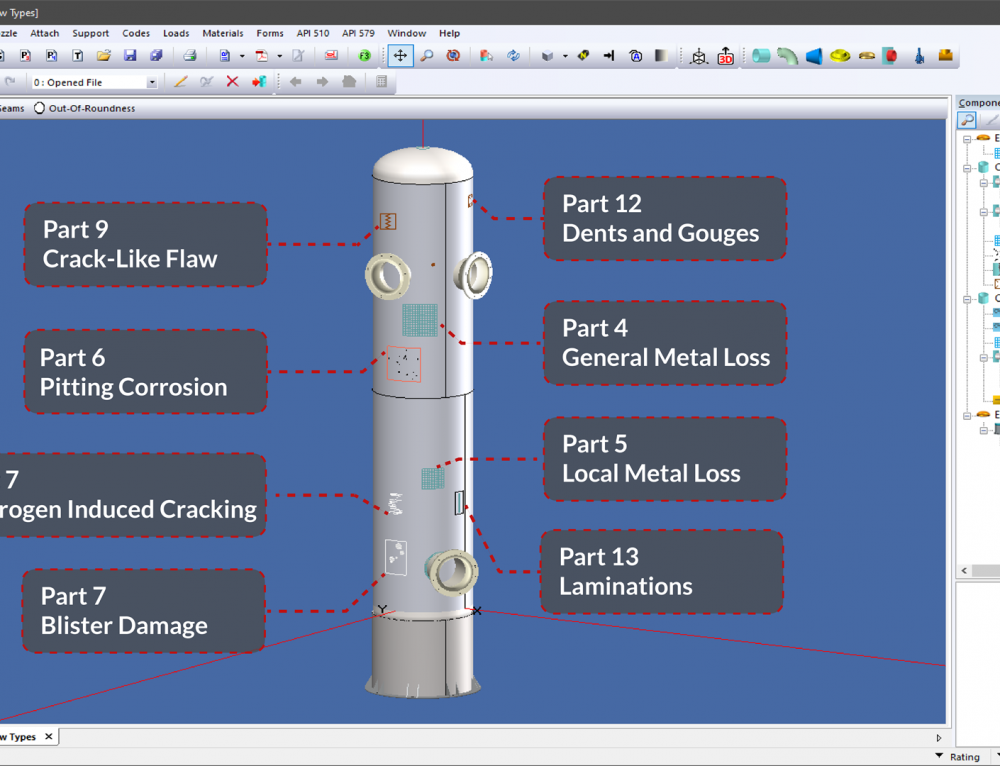Click the shading gradient swatch in the toolbar
This screenshot has width=1000, height=766.
[x=663, y=56]
